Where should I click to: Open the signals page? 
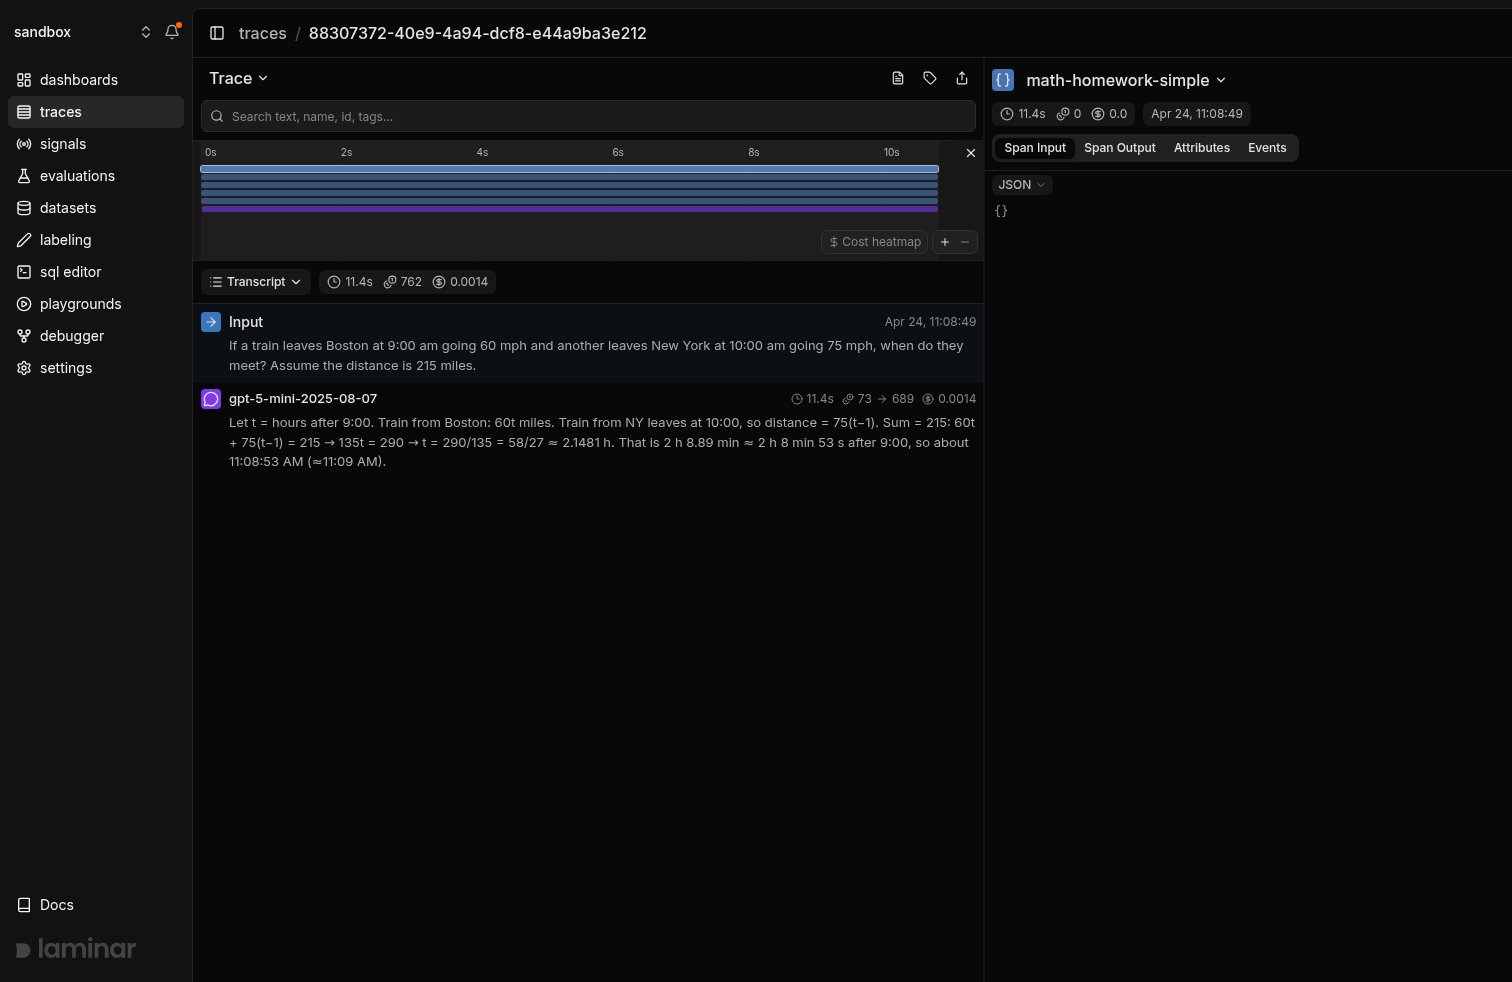(x=96, y=144)
